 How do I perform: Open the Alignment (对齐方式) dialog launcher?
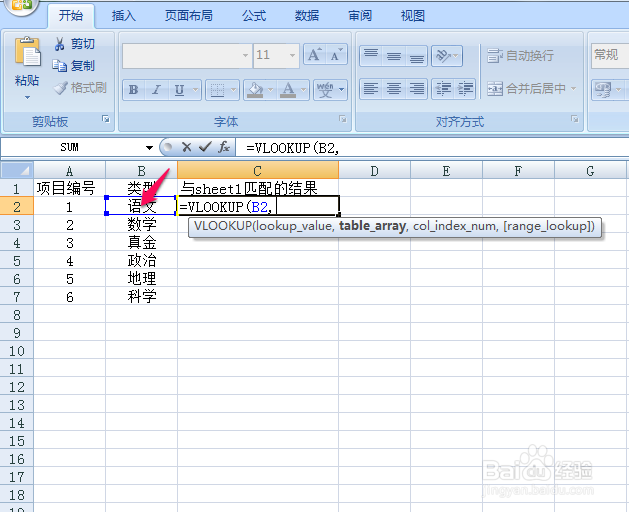(575, 119)
